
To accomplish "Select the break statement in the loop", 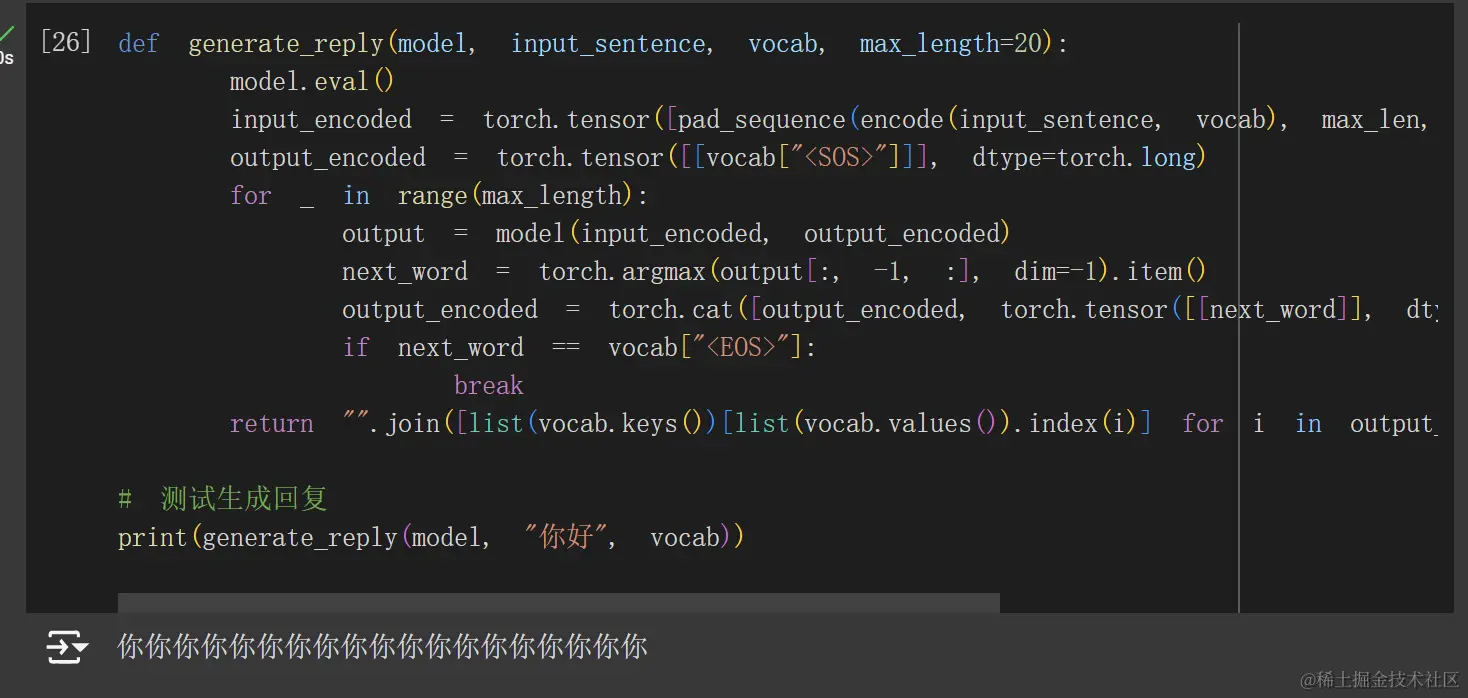I will [x=488, y=384].
